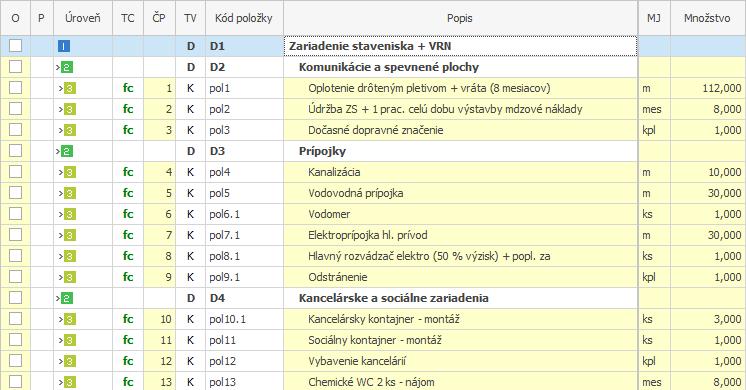Click Kancelársky kontajner - montáž cell
This screenshot has width=746, height=390.
(x=461, y=319)
